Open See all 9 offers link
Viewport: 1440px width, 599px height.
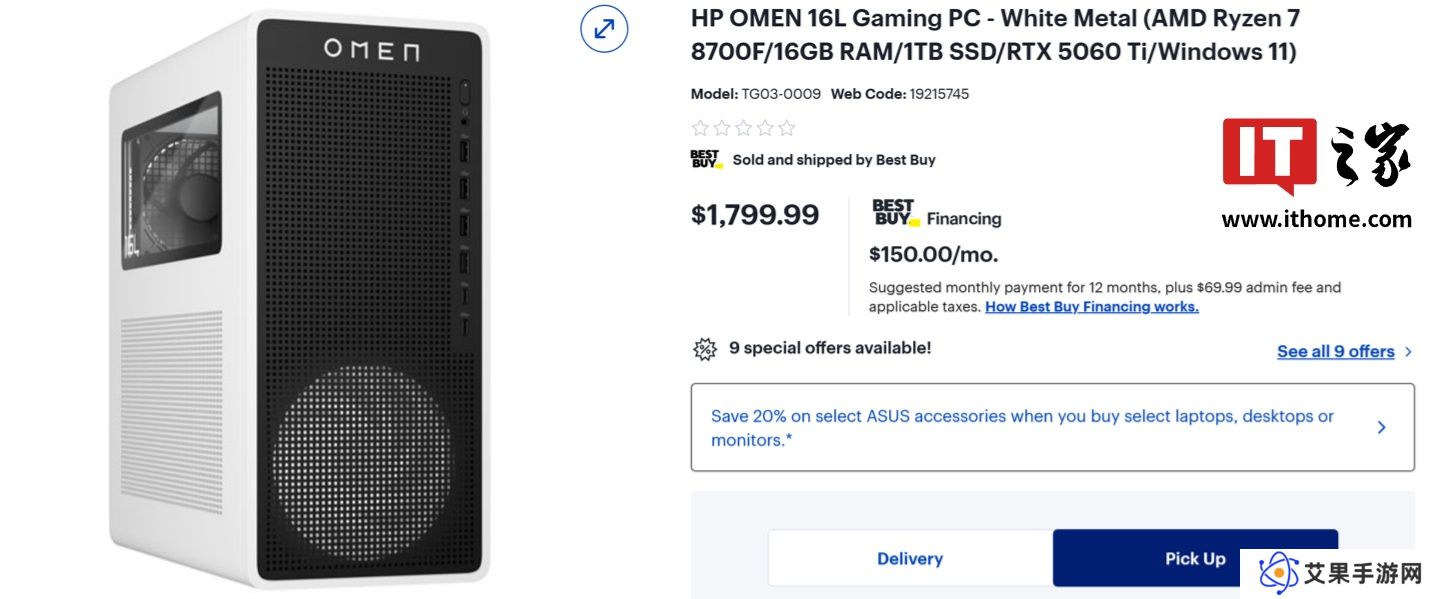click(x=1335, y=352)
